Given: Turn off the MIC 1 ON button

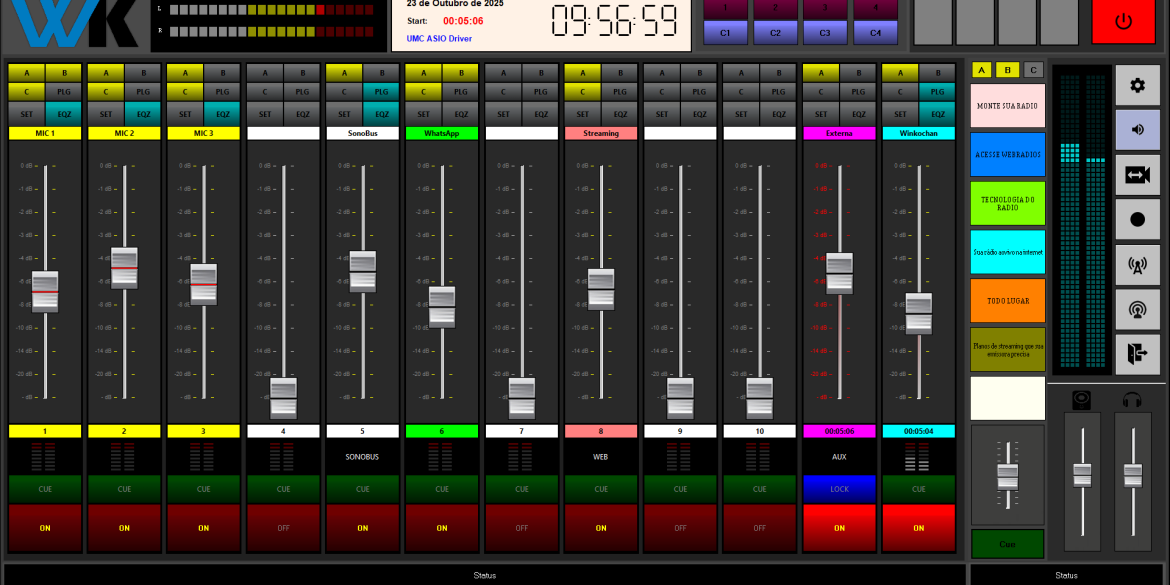Looking at the screenshot, I should pyautogui.click(x=45, y=528).
